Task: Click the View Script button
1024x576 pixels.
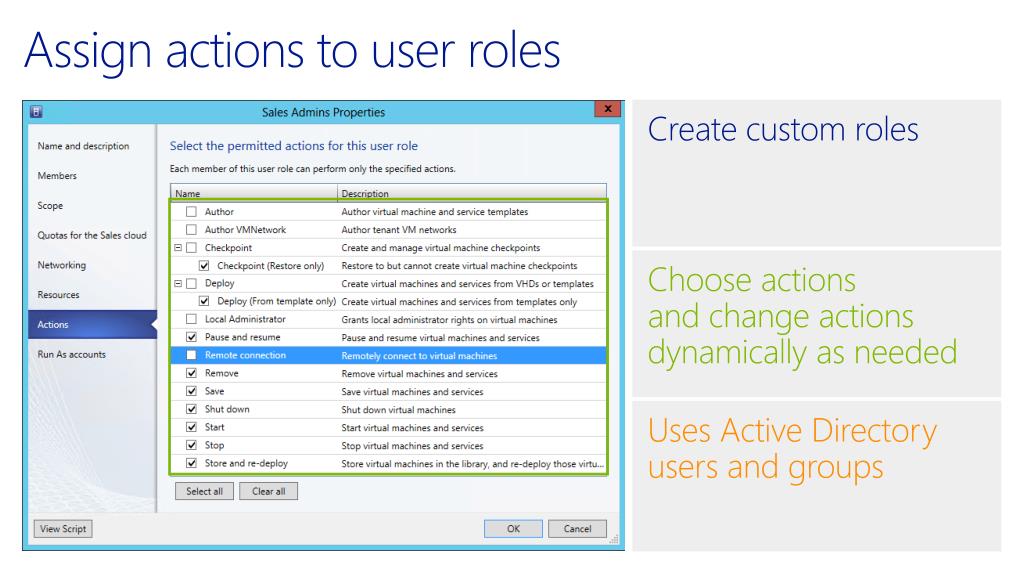Action: click(x=63, y=529)
